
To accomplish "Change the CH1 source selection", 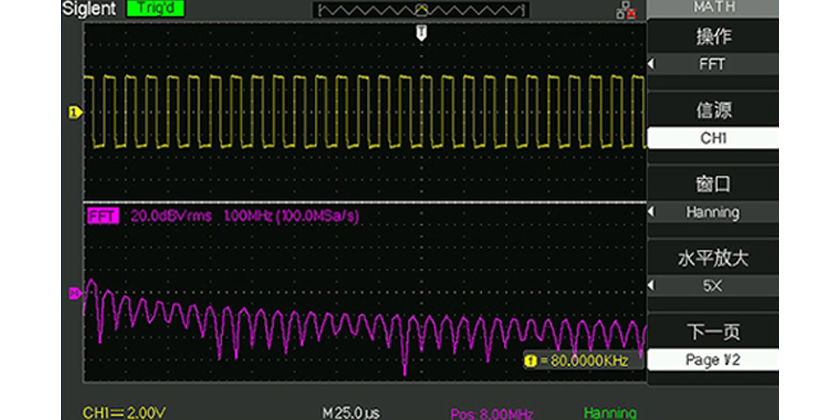I will (714, 139).
